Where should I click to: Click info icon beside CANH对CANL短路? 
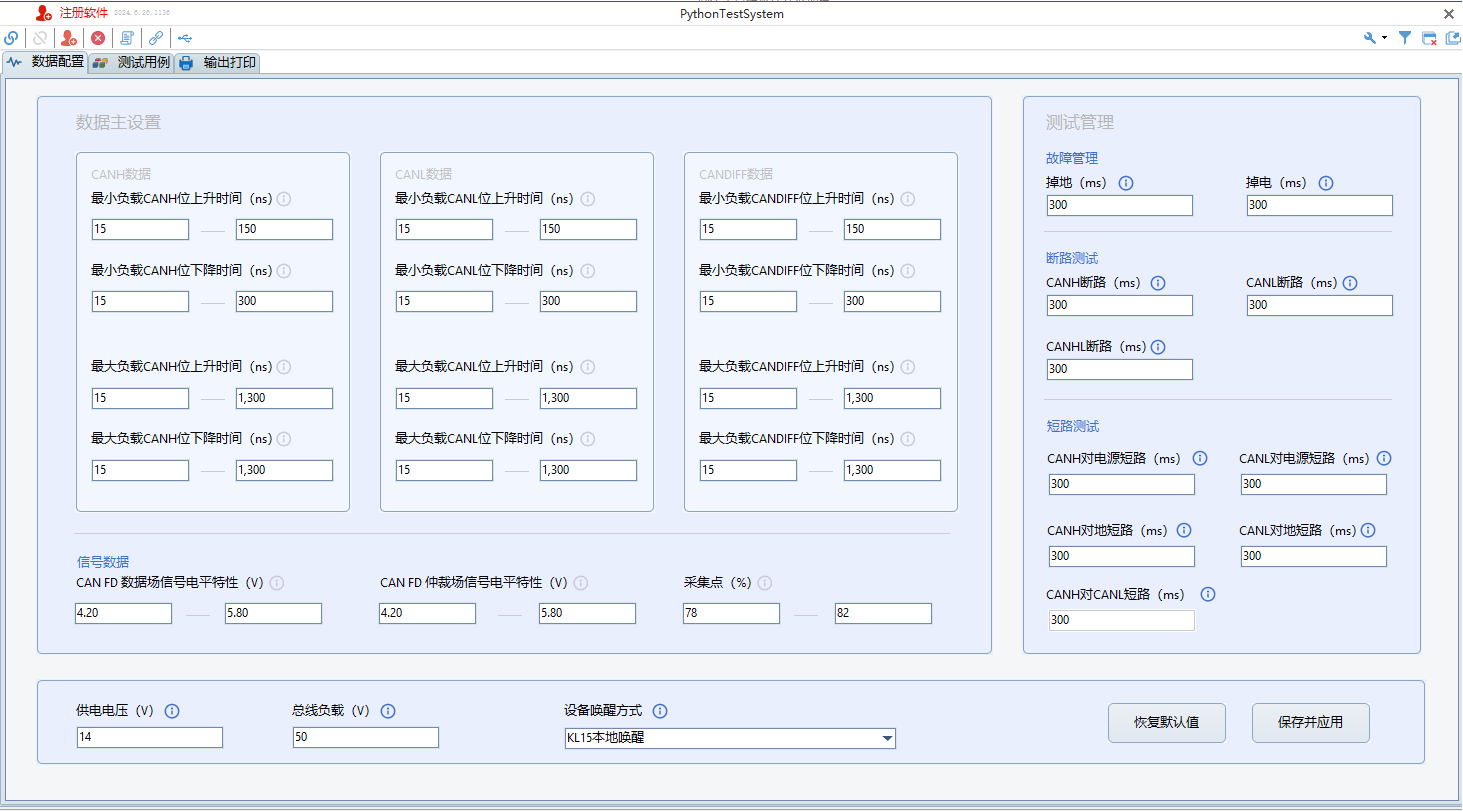click(x=1208, y=594)
